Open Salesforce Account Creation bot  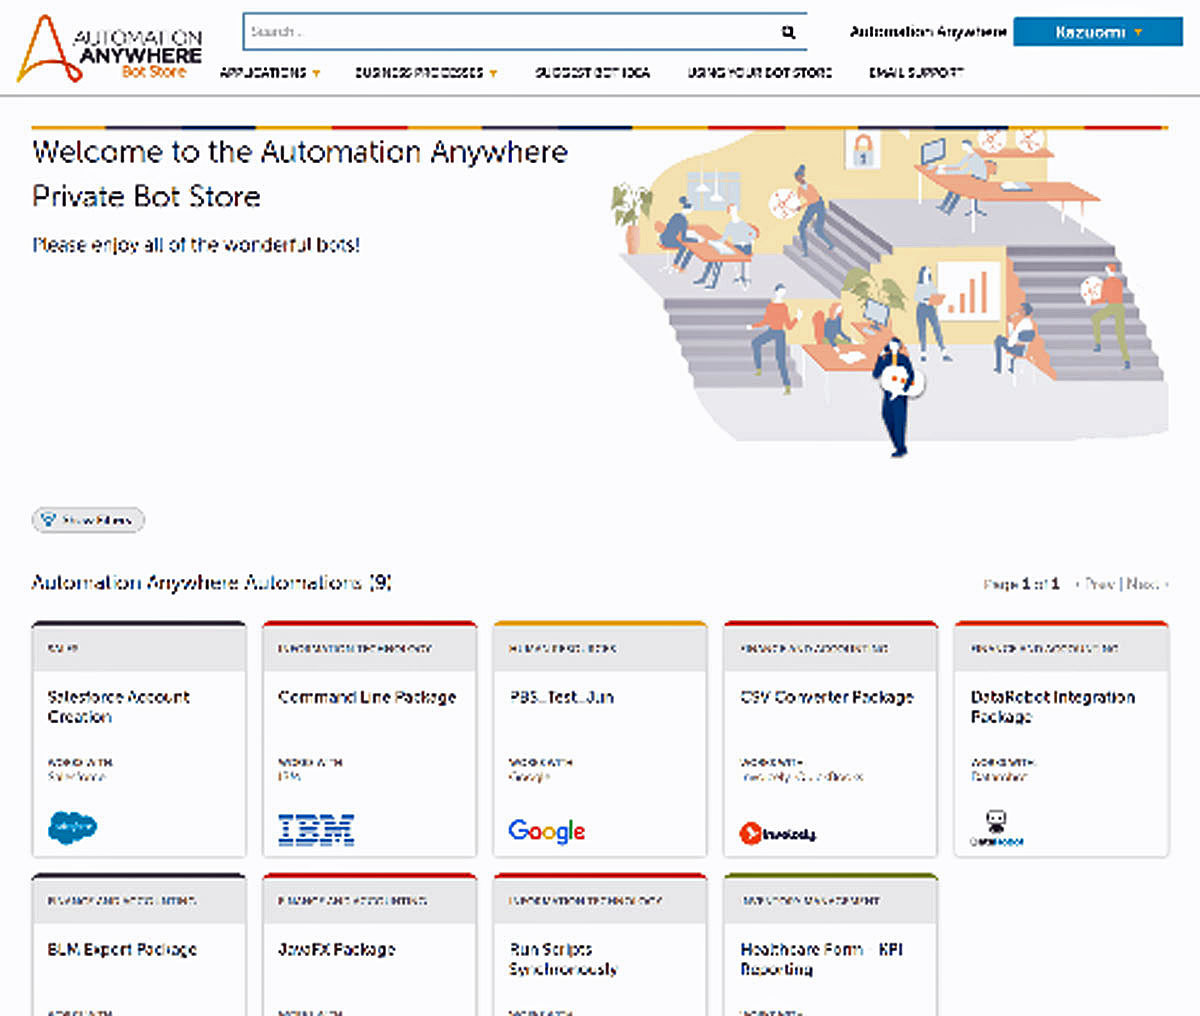click(x=118, y=706)
